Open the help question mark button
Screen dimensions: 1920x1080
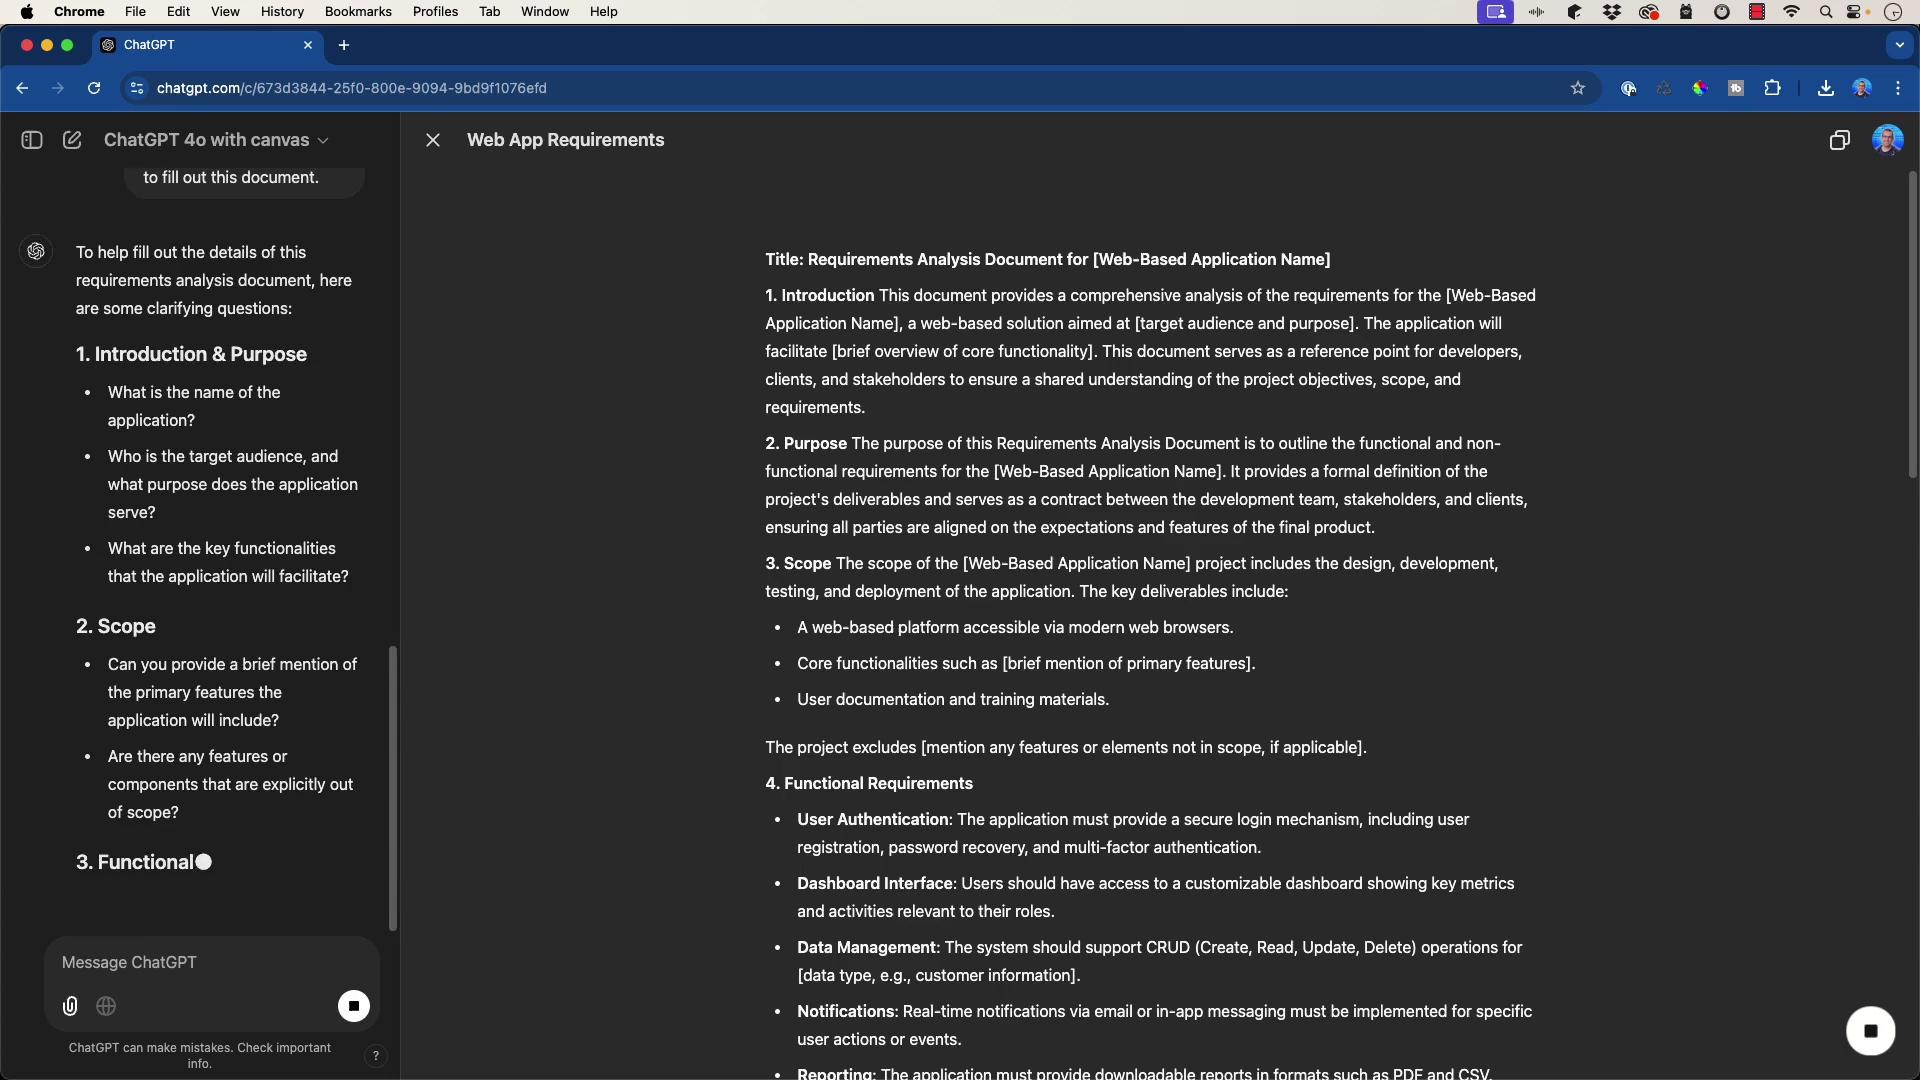[376, 1056]
